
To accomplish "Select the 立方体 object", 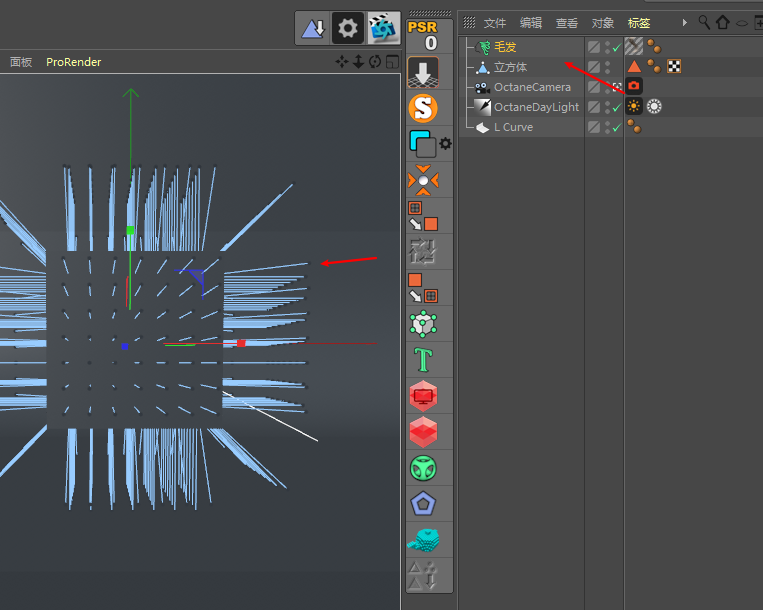I will pos(510,67).
